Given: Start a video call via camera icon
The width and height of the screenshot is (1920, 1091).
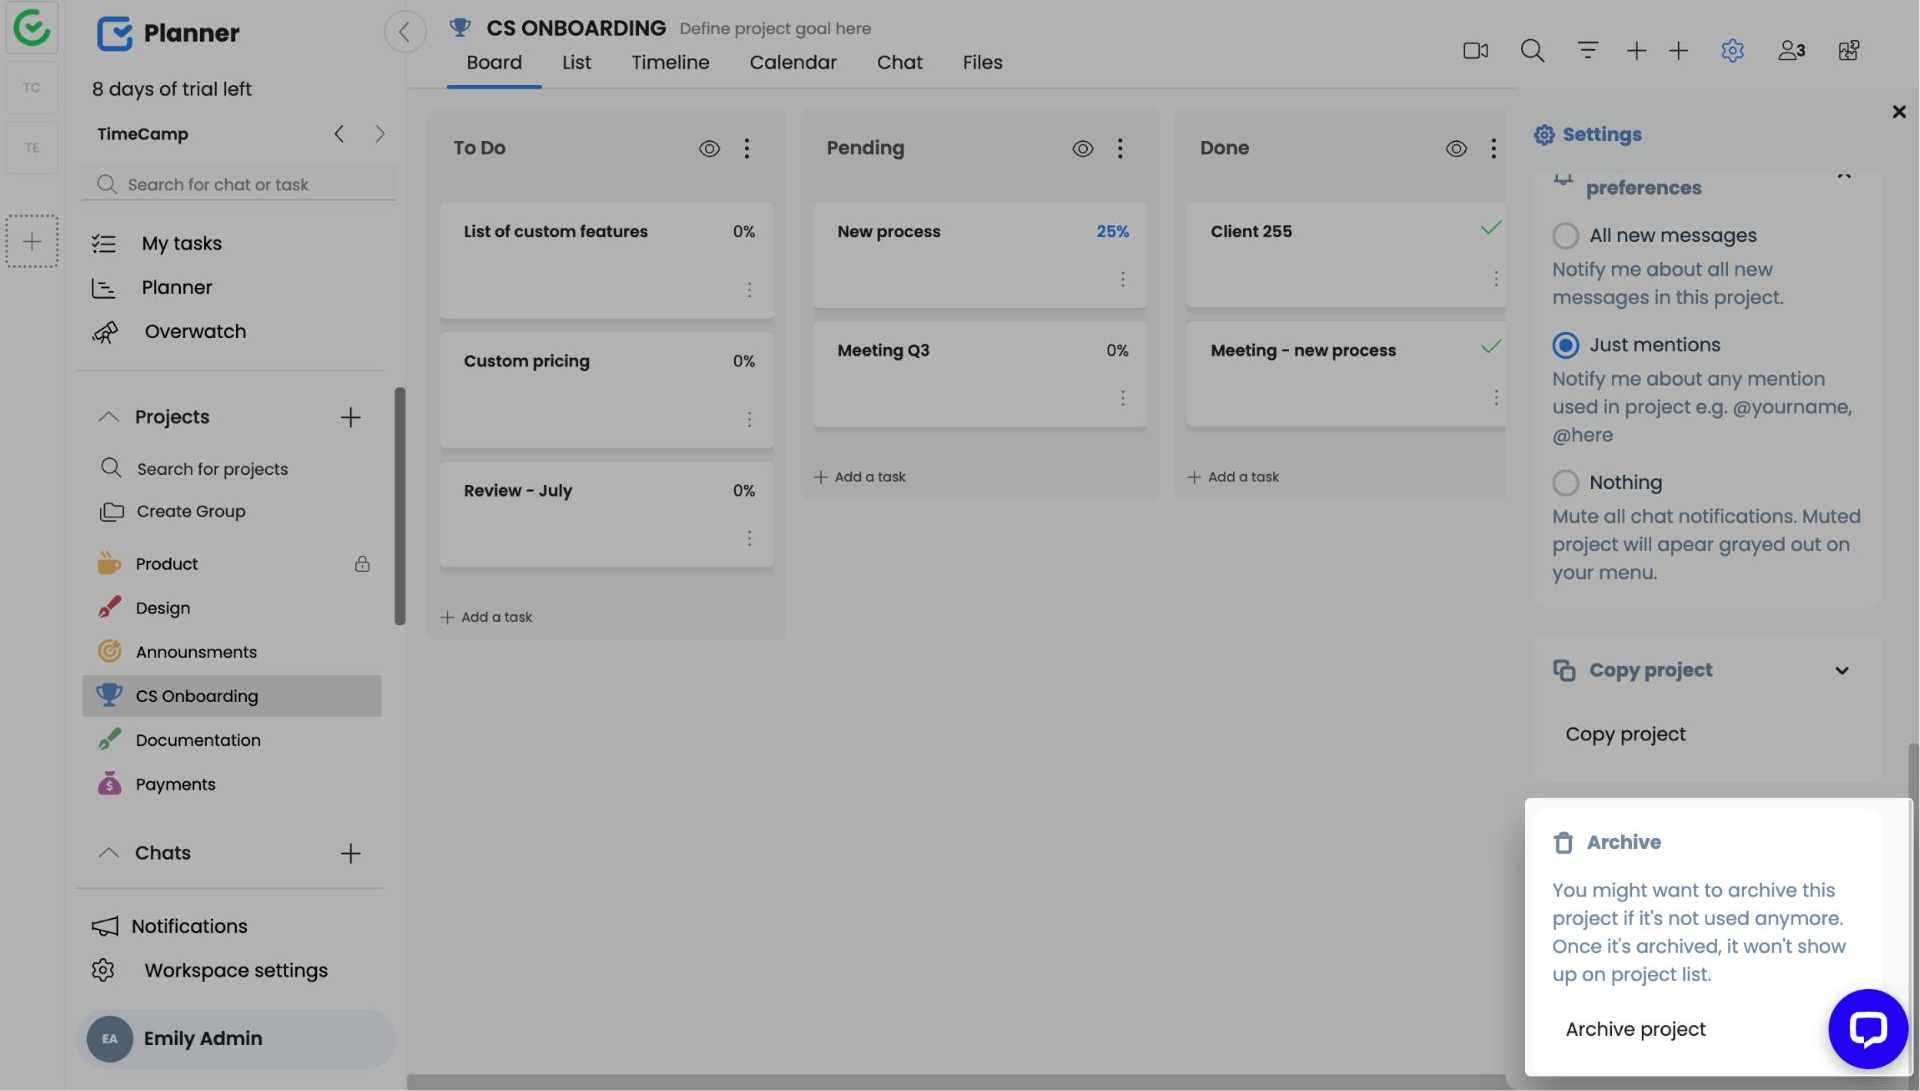Looking at the screenshot, I should point(1475,50).
